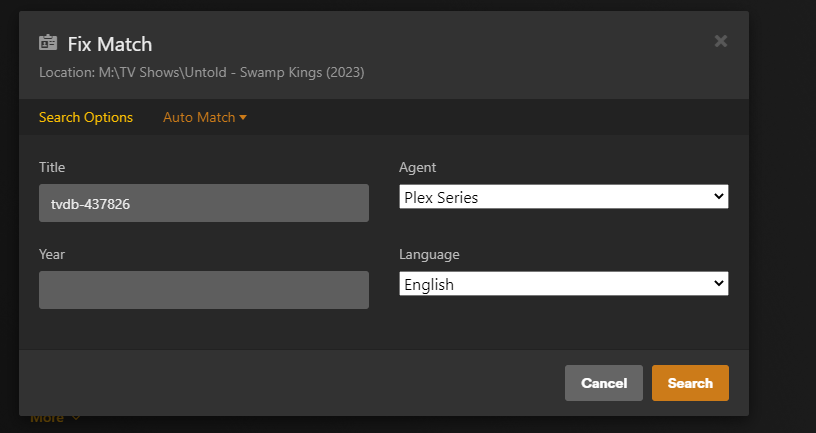
Task: Click the Title label text
Action: coord(52,167)
